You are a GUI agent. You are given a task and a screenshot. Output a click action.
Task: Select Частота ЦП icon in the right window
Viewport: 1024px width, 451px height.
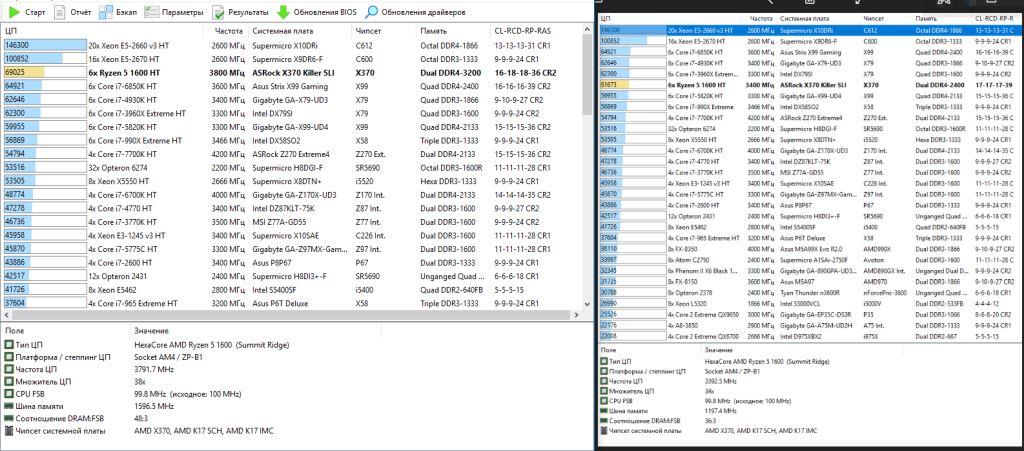tap(604, 381)
